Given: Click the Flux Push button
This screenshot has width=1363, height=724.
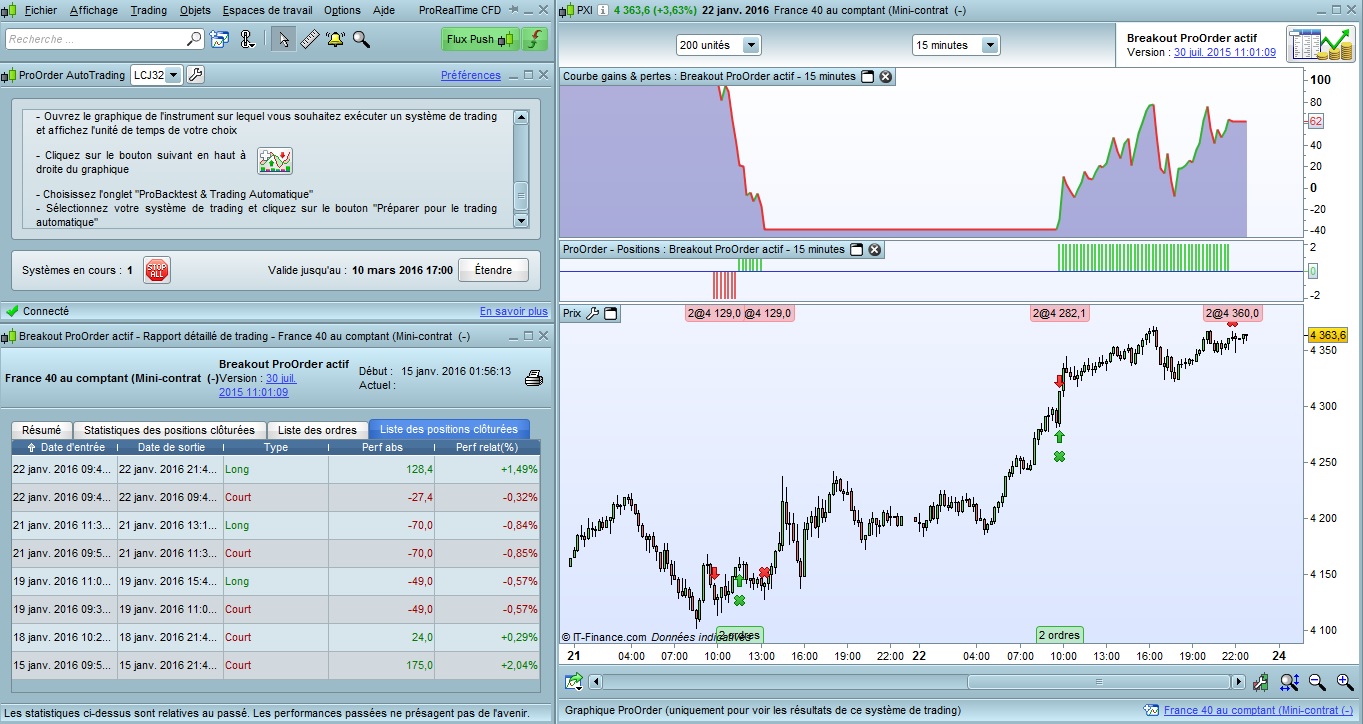Looking at the screenshot, I should point(481,39).
